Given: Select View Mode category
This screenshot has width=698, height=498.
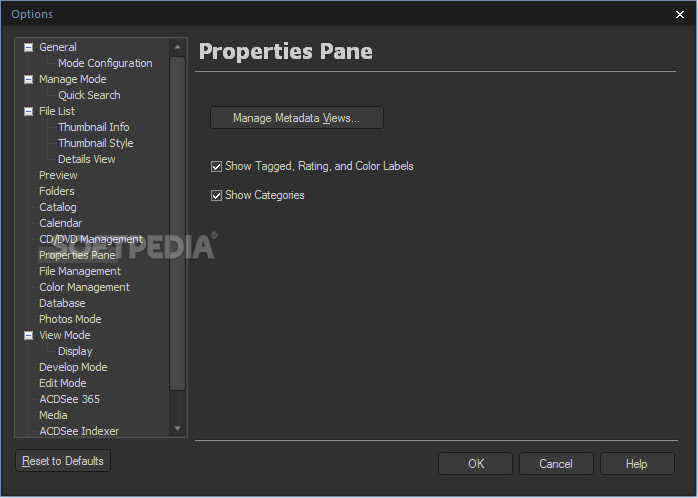Looking at the screenshot, I should (x=65, y=335).
